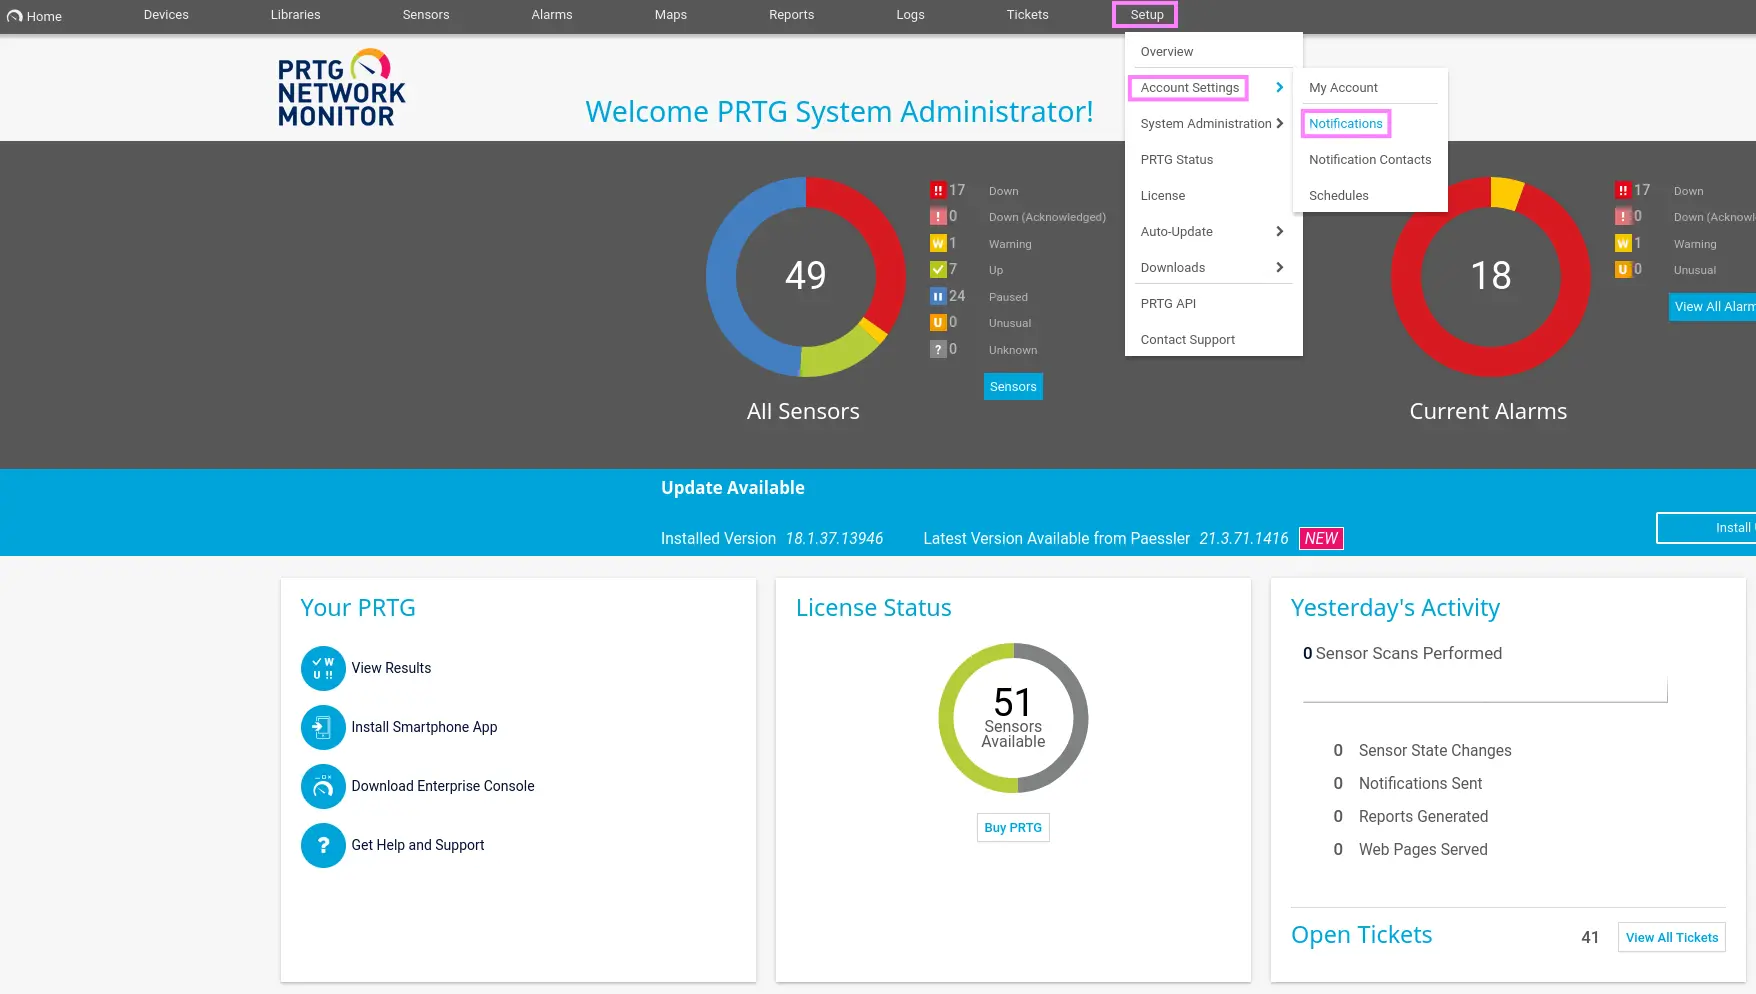Expand the Auto-Update submenu arrow
1756x994 pixels.
click(x=1279, y=231)
